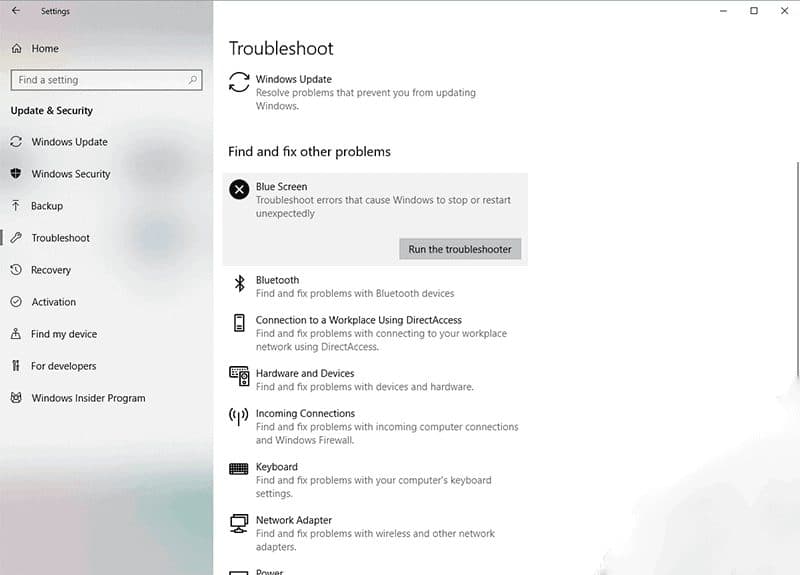This screenshot has height=575, width=800.
Task: Click the Incoming Connections antenna icon
Action: 239,416
